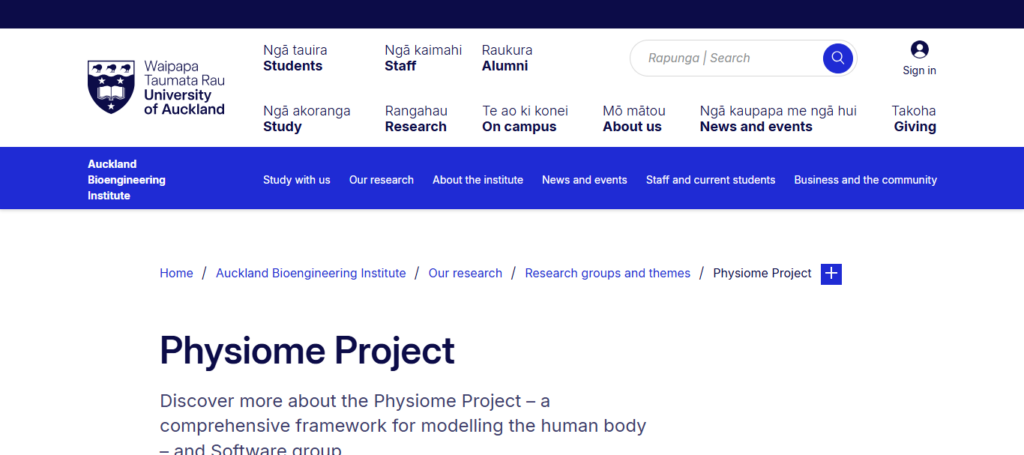Select News and events in blue bar

[x=584, y=180]
